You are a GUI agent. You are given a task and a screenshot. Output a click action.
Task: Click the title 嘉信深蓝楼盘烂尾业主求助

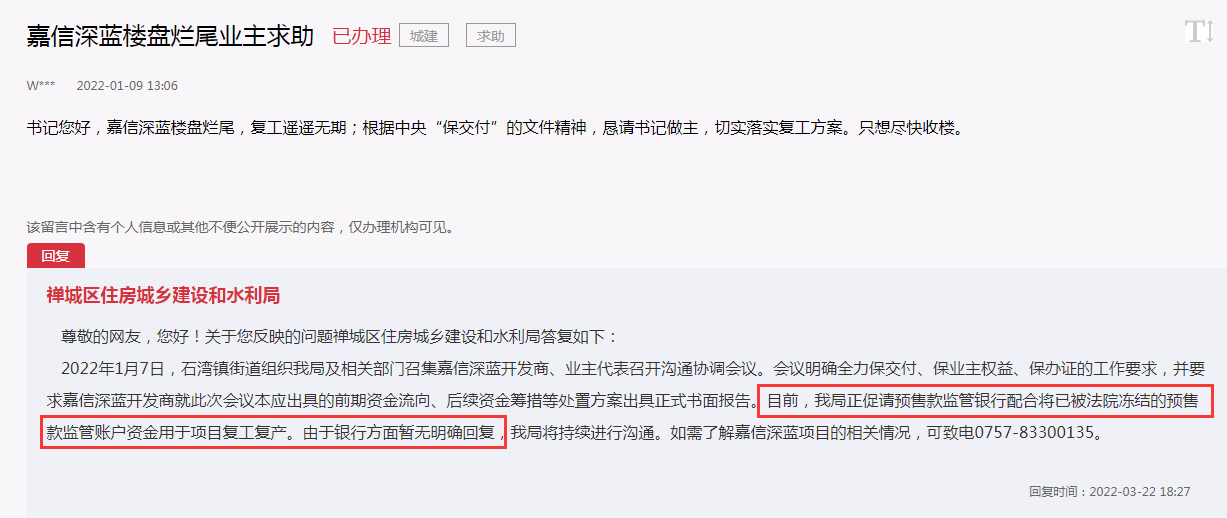[170, 37]
